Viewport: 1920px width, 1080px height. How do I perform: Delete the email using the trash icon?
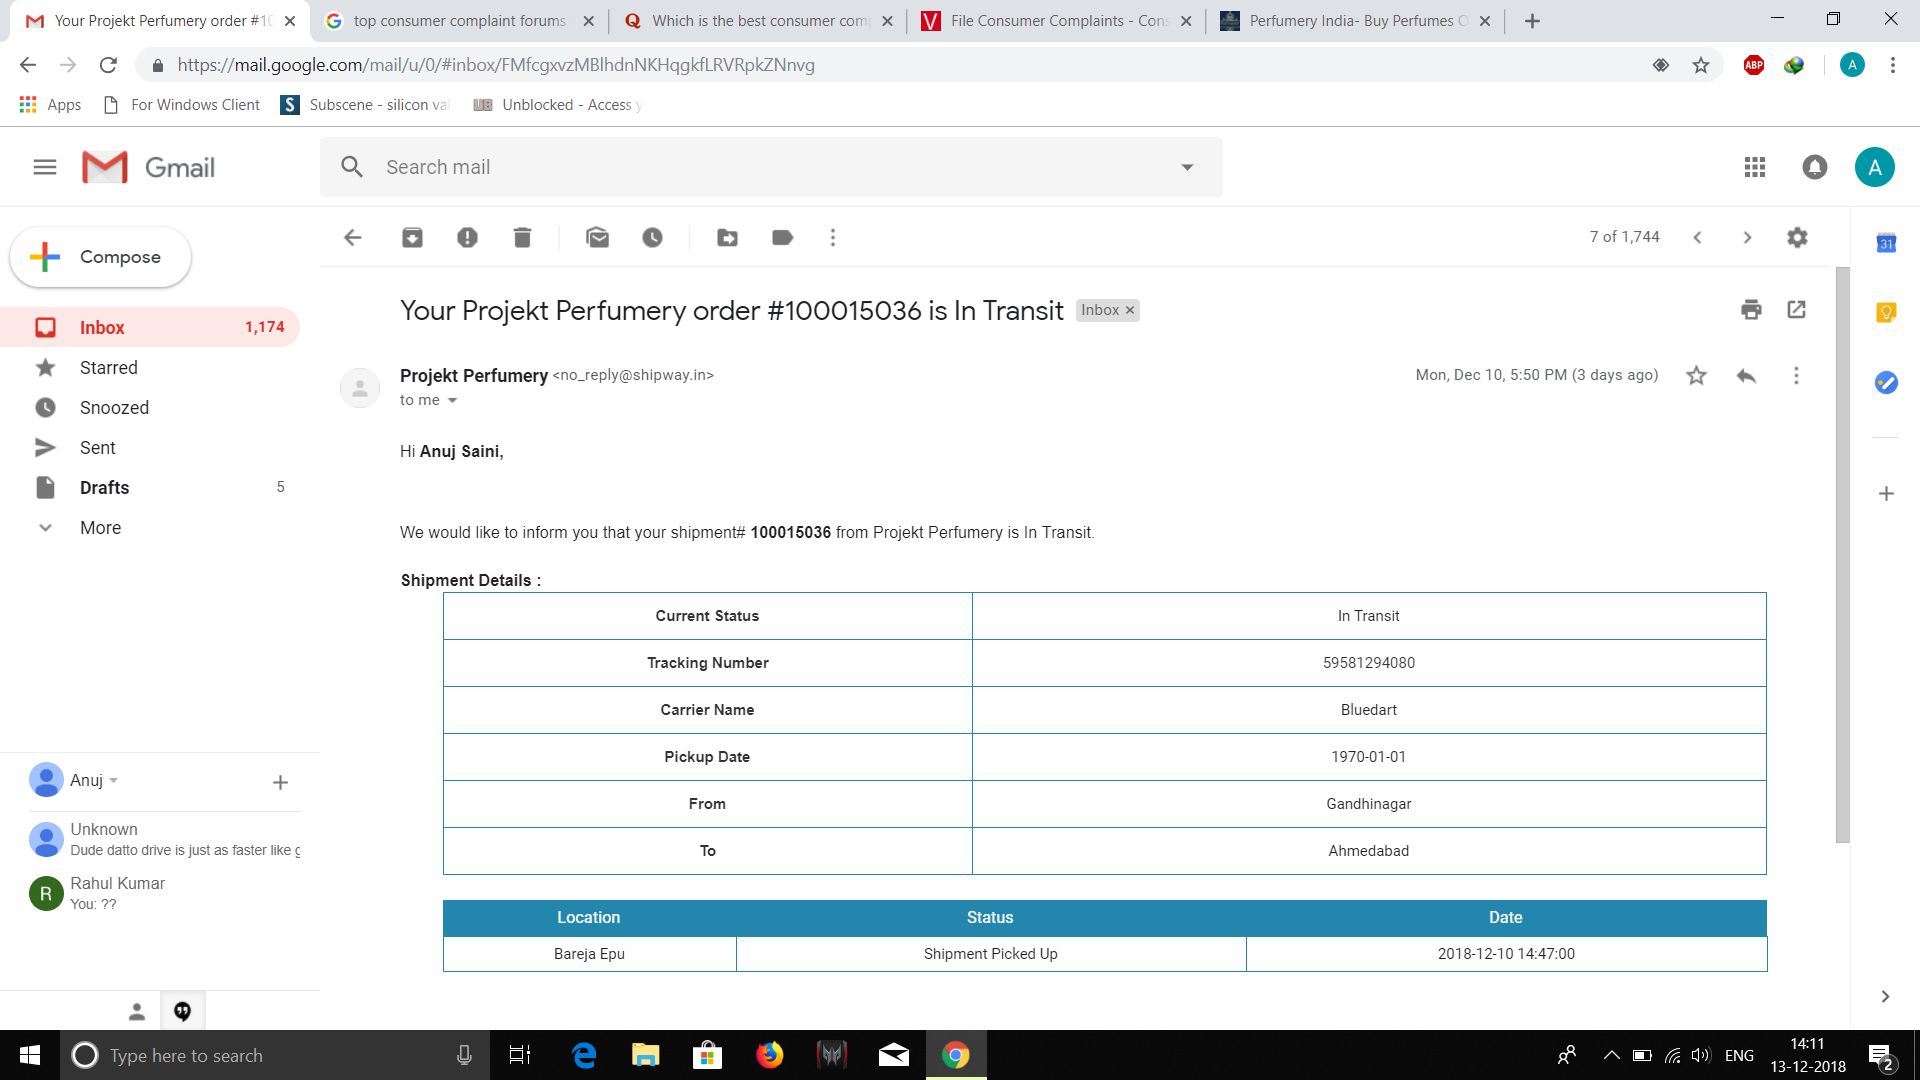(x=522, y=237)
